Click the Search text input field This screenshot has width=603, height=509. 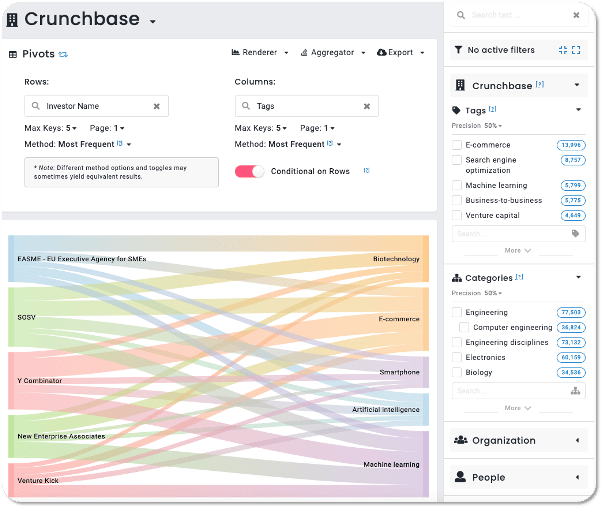point(519,15)
